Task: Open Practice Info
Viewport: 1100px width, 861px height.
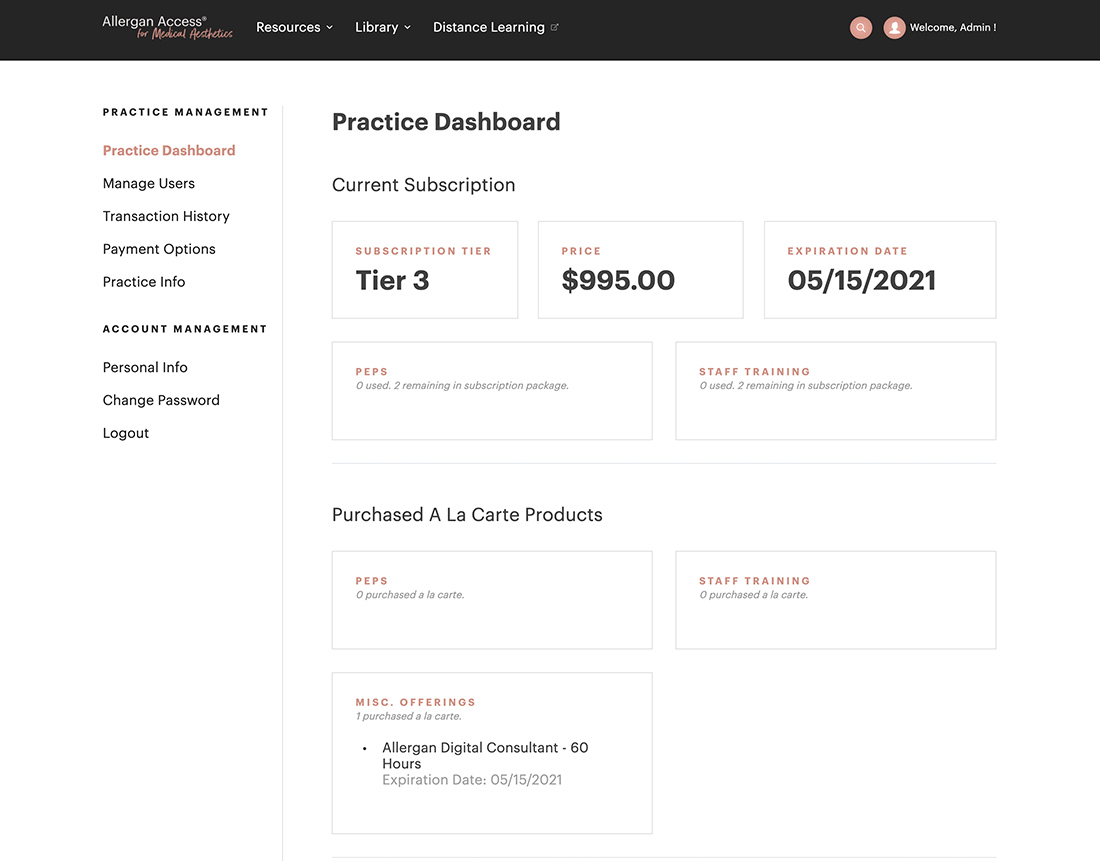Action: (x=144, y=281)
